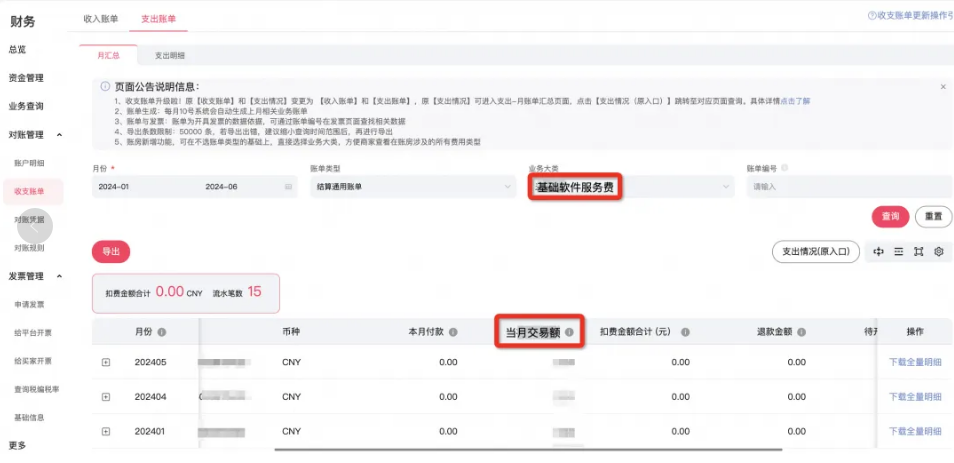The width and height of the screenshot is (954, 463).
Task: Open the 支出明细 sub-tab
Action: pos(169,55)
